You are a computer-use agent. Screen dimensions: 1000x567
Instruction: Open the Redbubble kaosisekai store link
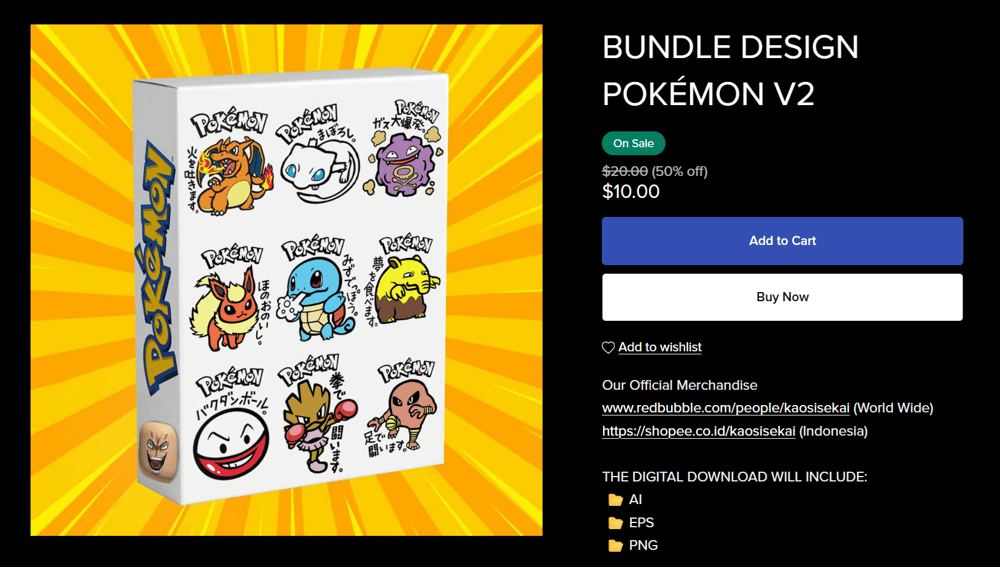tap(726, 408)
